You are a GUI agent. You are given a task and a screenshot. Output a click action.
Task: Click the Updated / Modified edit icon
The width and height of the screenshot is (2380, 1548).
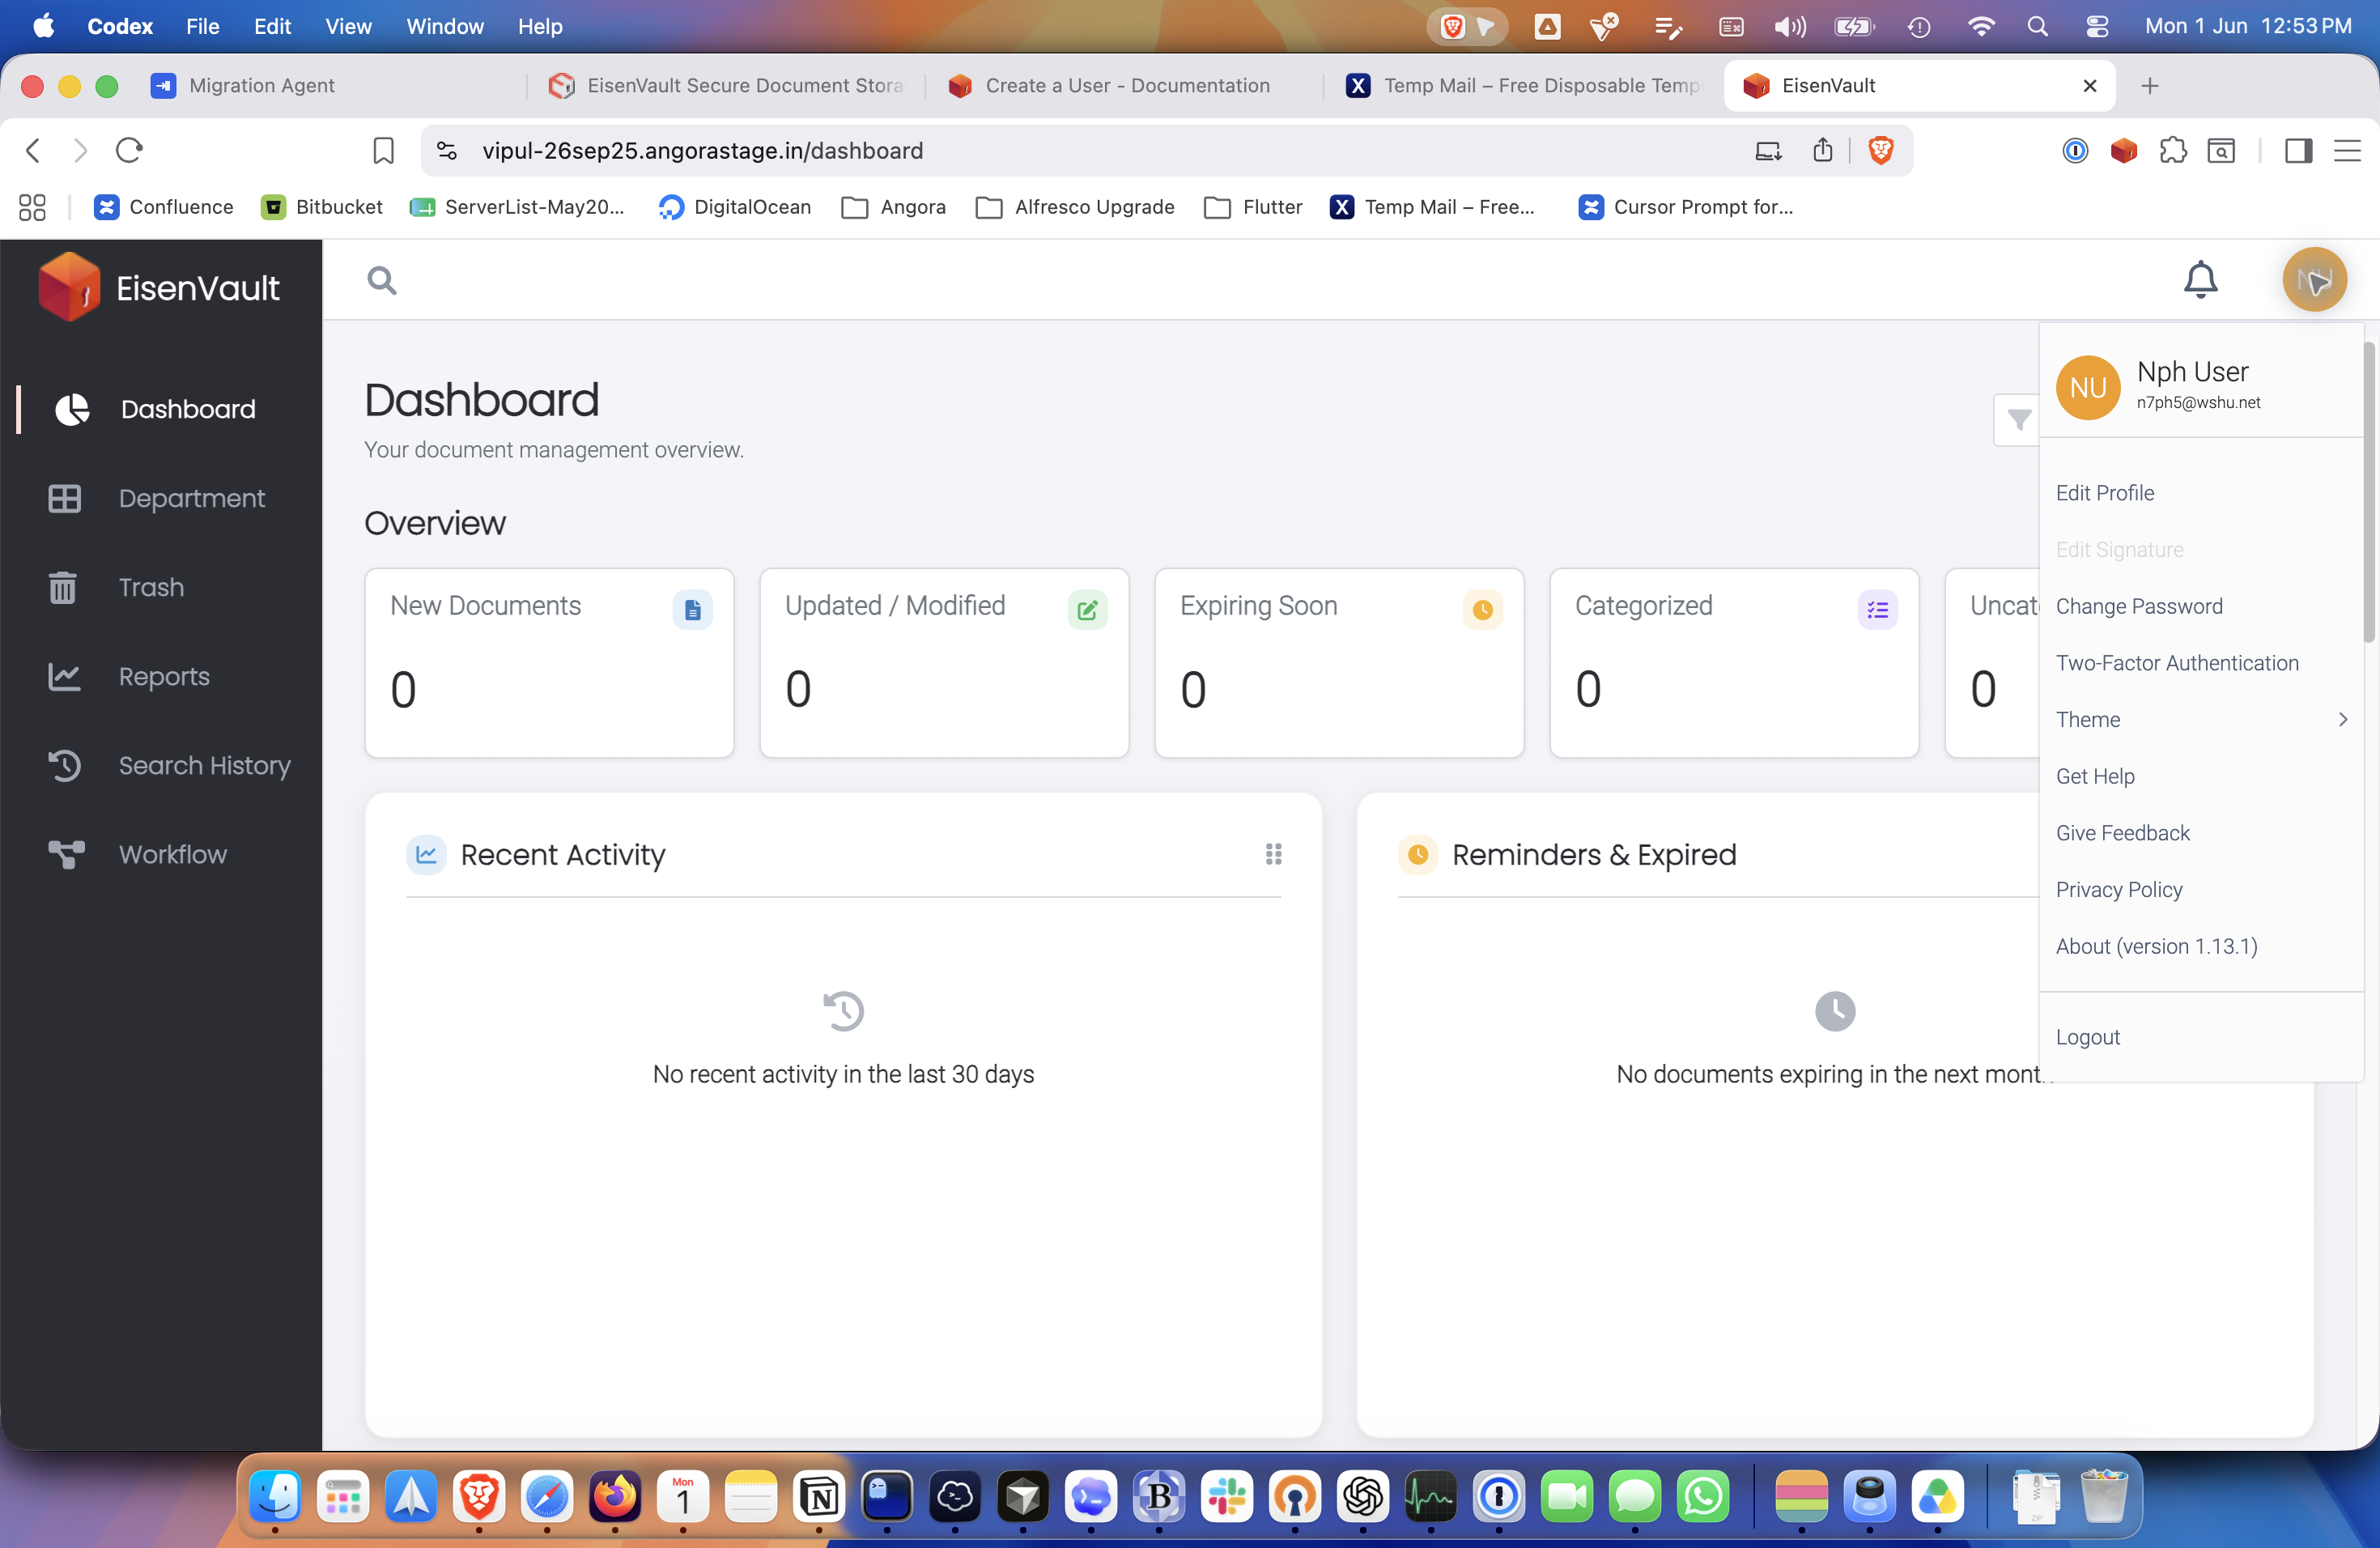point(1087,609)
